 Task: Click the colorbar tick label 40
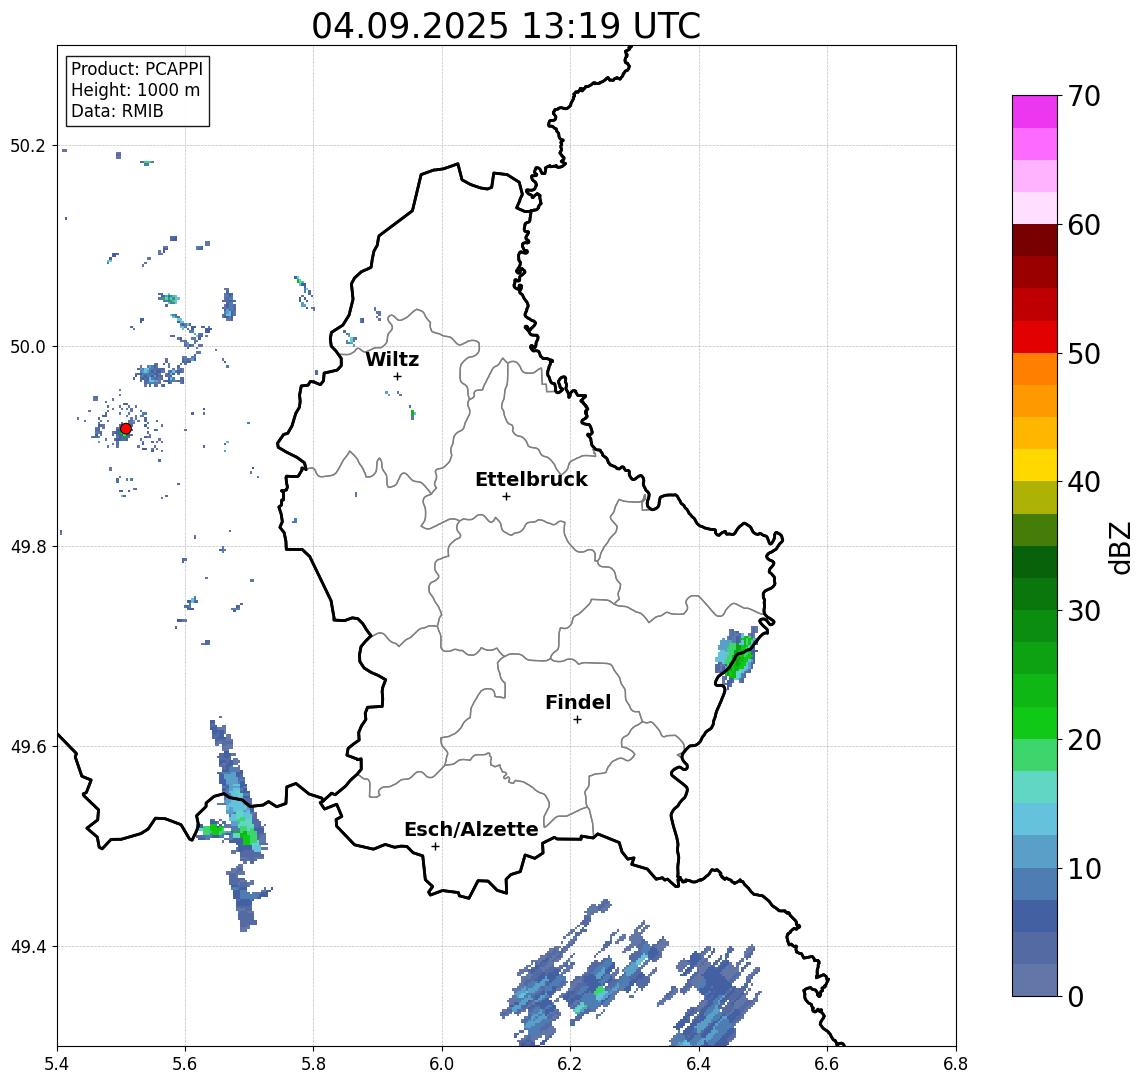pos(1084,482)
